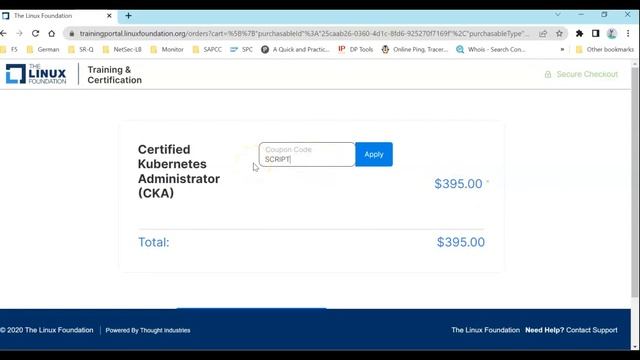Apply the coupon code
Screen dimensions: 640x360
374,154
